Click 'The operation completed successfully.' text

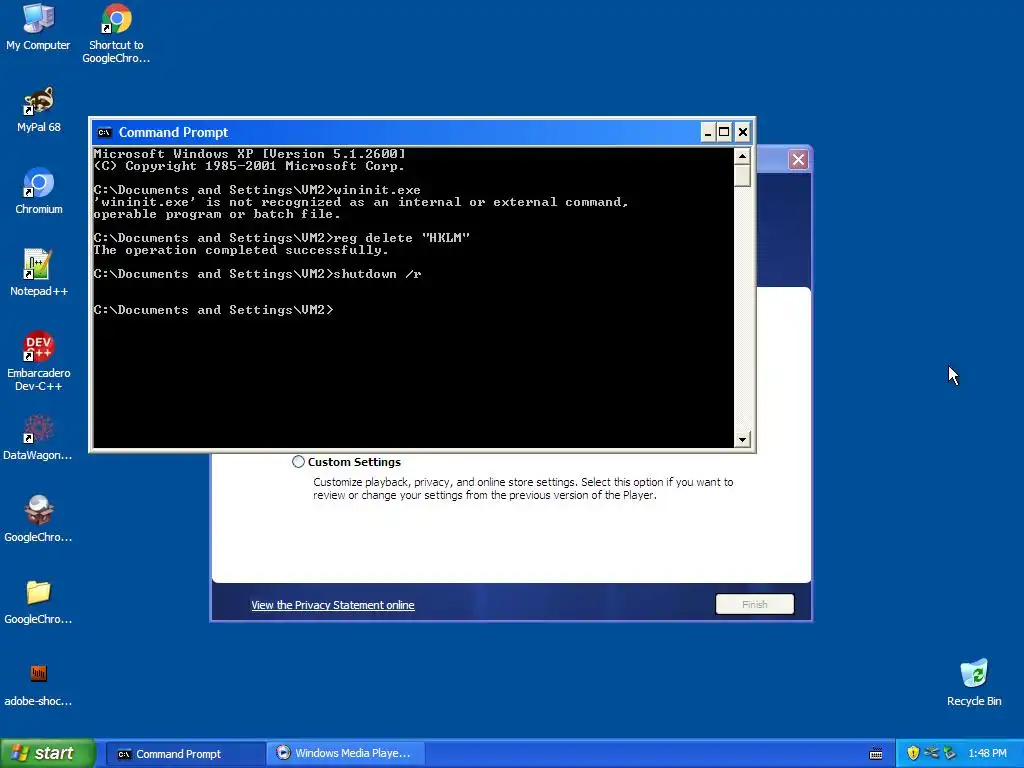tap(241, 250)
